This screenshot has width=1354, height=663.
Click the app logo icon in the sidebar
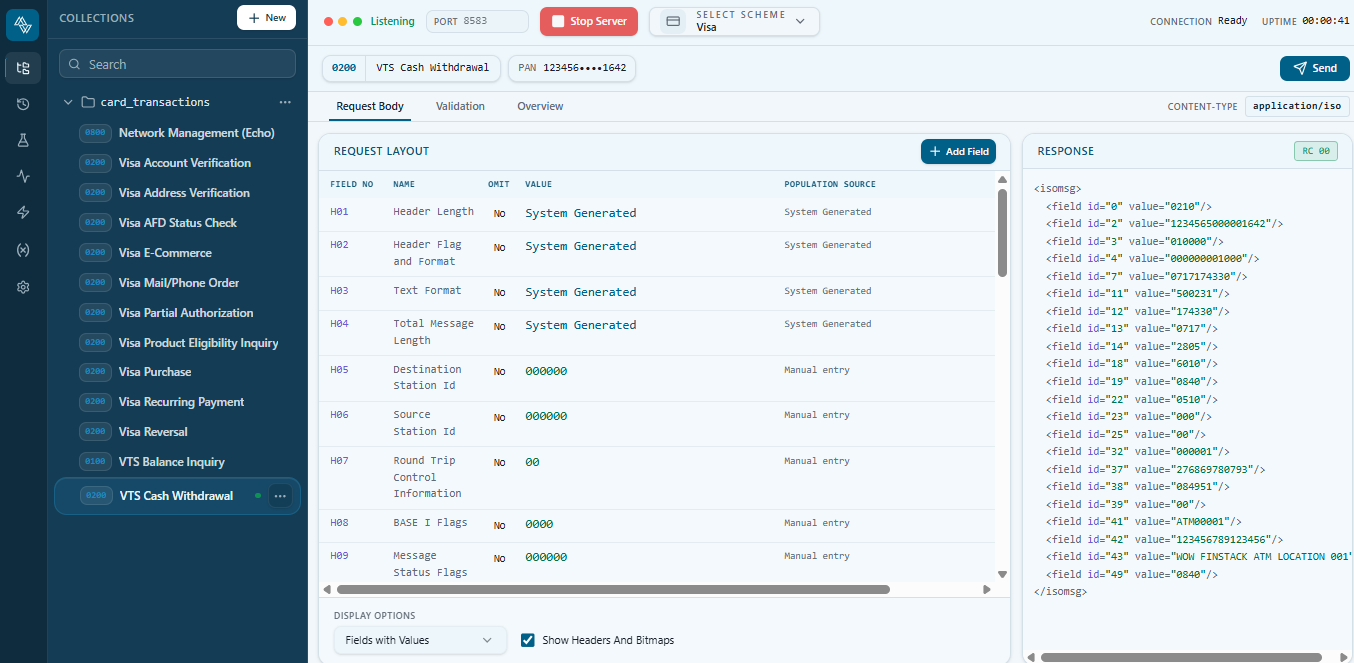pyautogui.click(x=22, y=24)
